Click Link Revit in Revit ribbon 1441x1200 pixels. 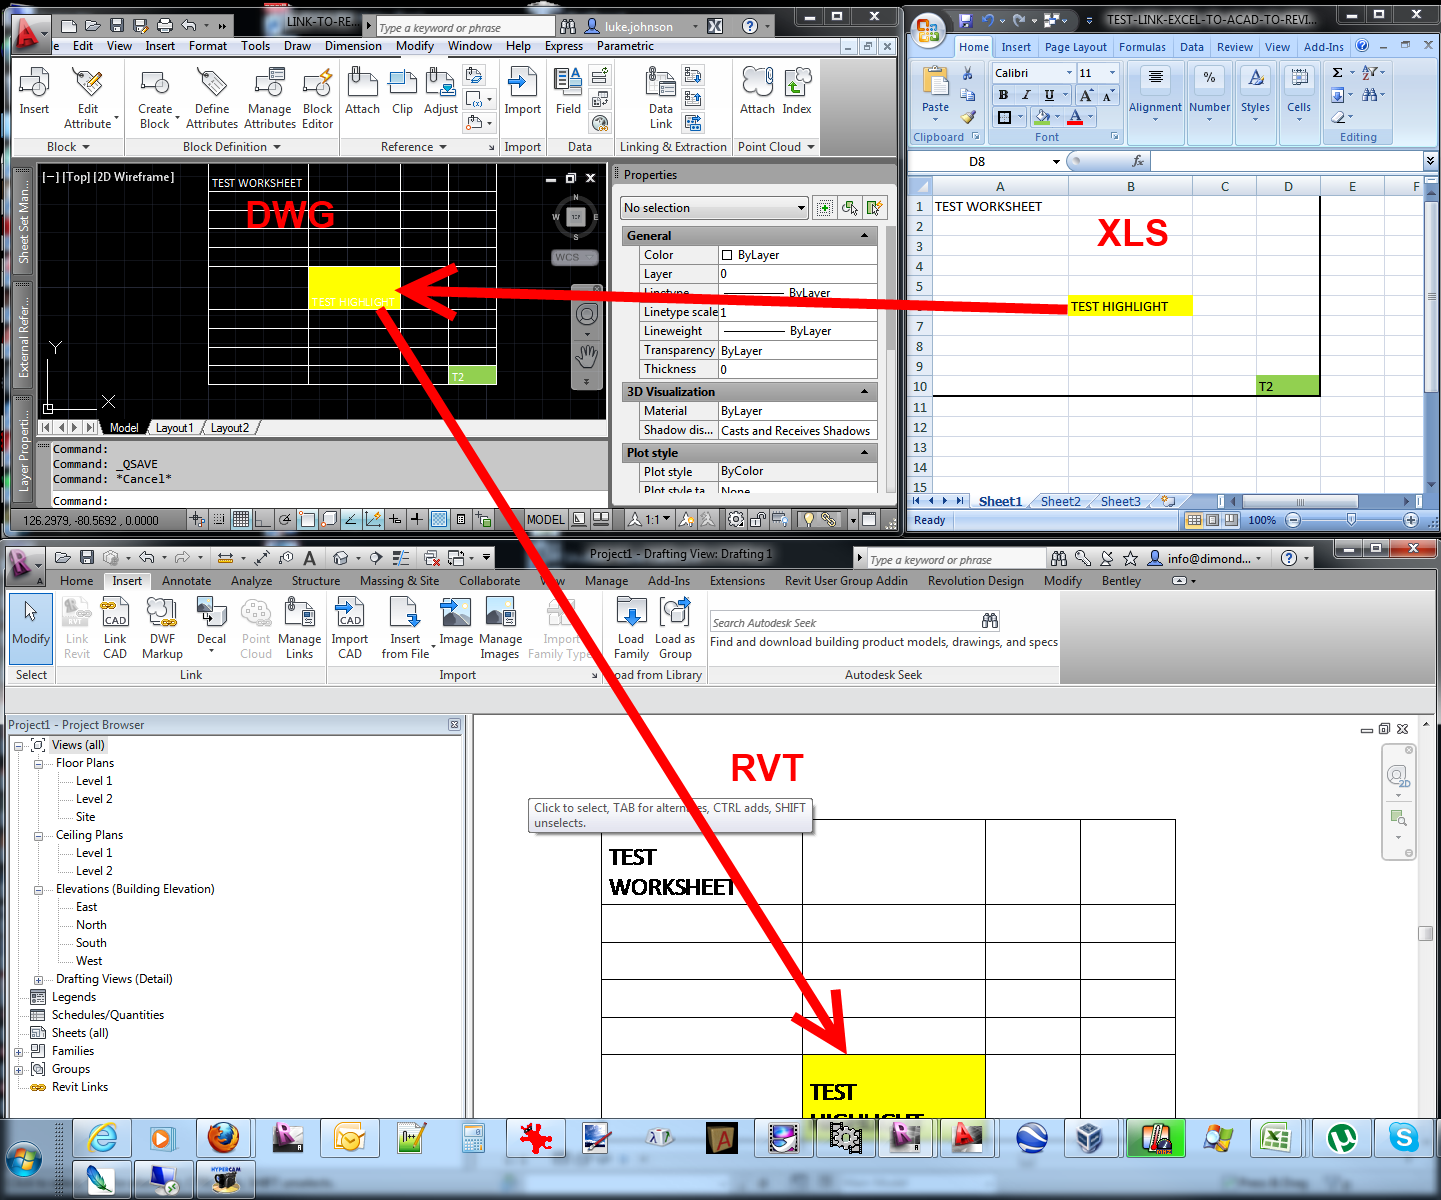coord(77,628)
